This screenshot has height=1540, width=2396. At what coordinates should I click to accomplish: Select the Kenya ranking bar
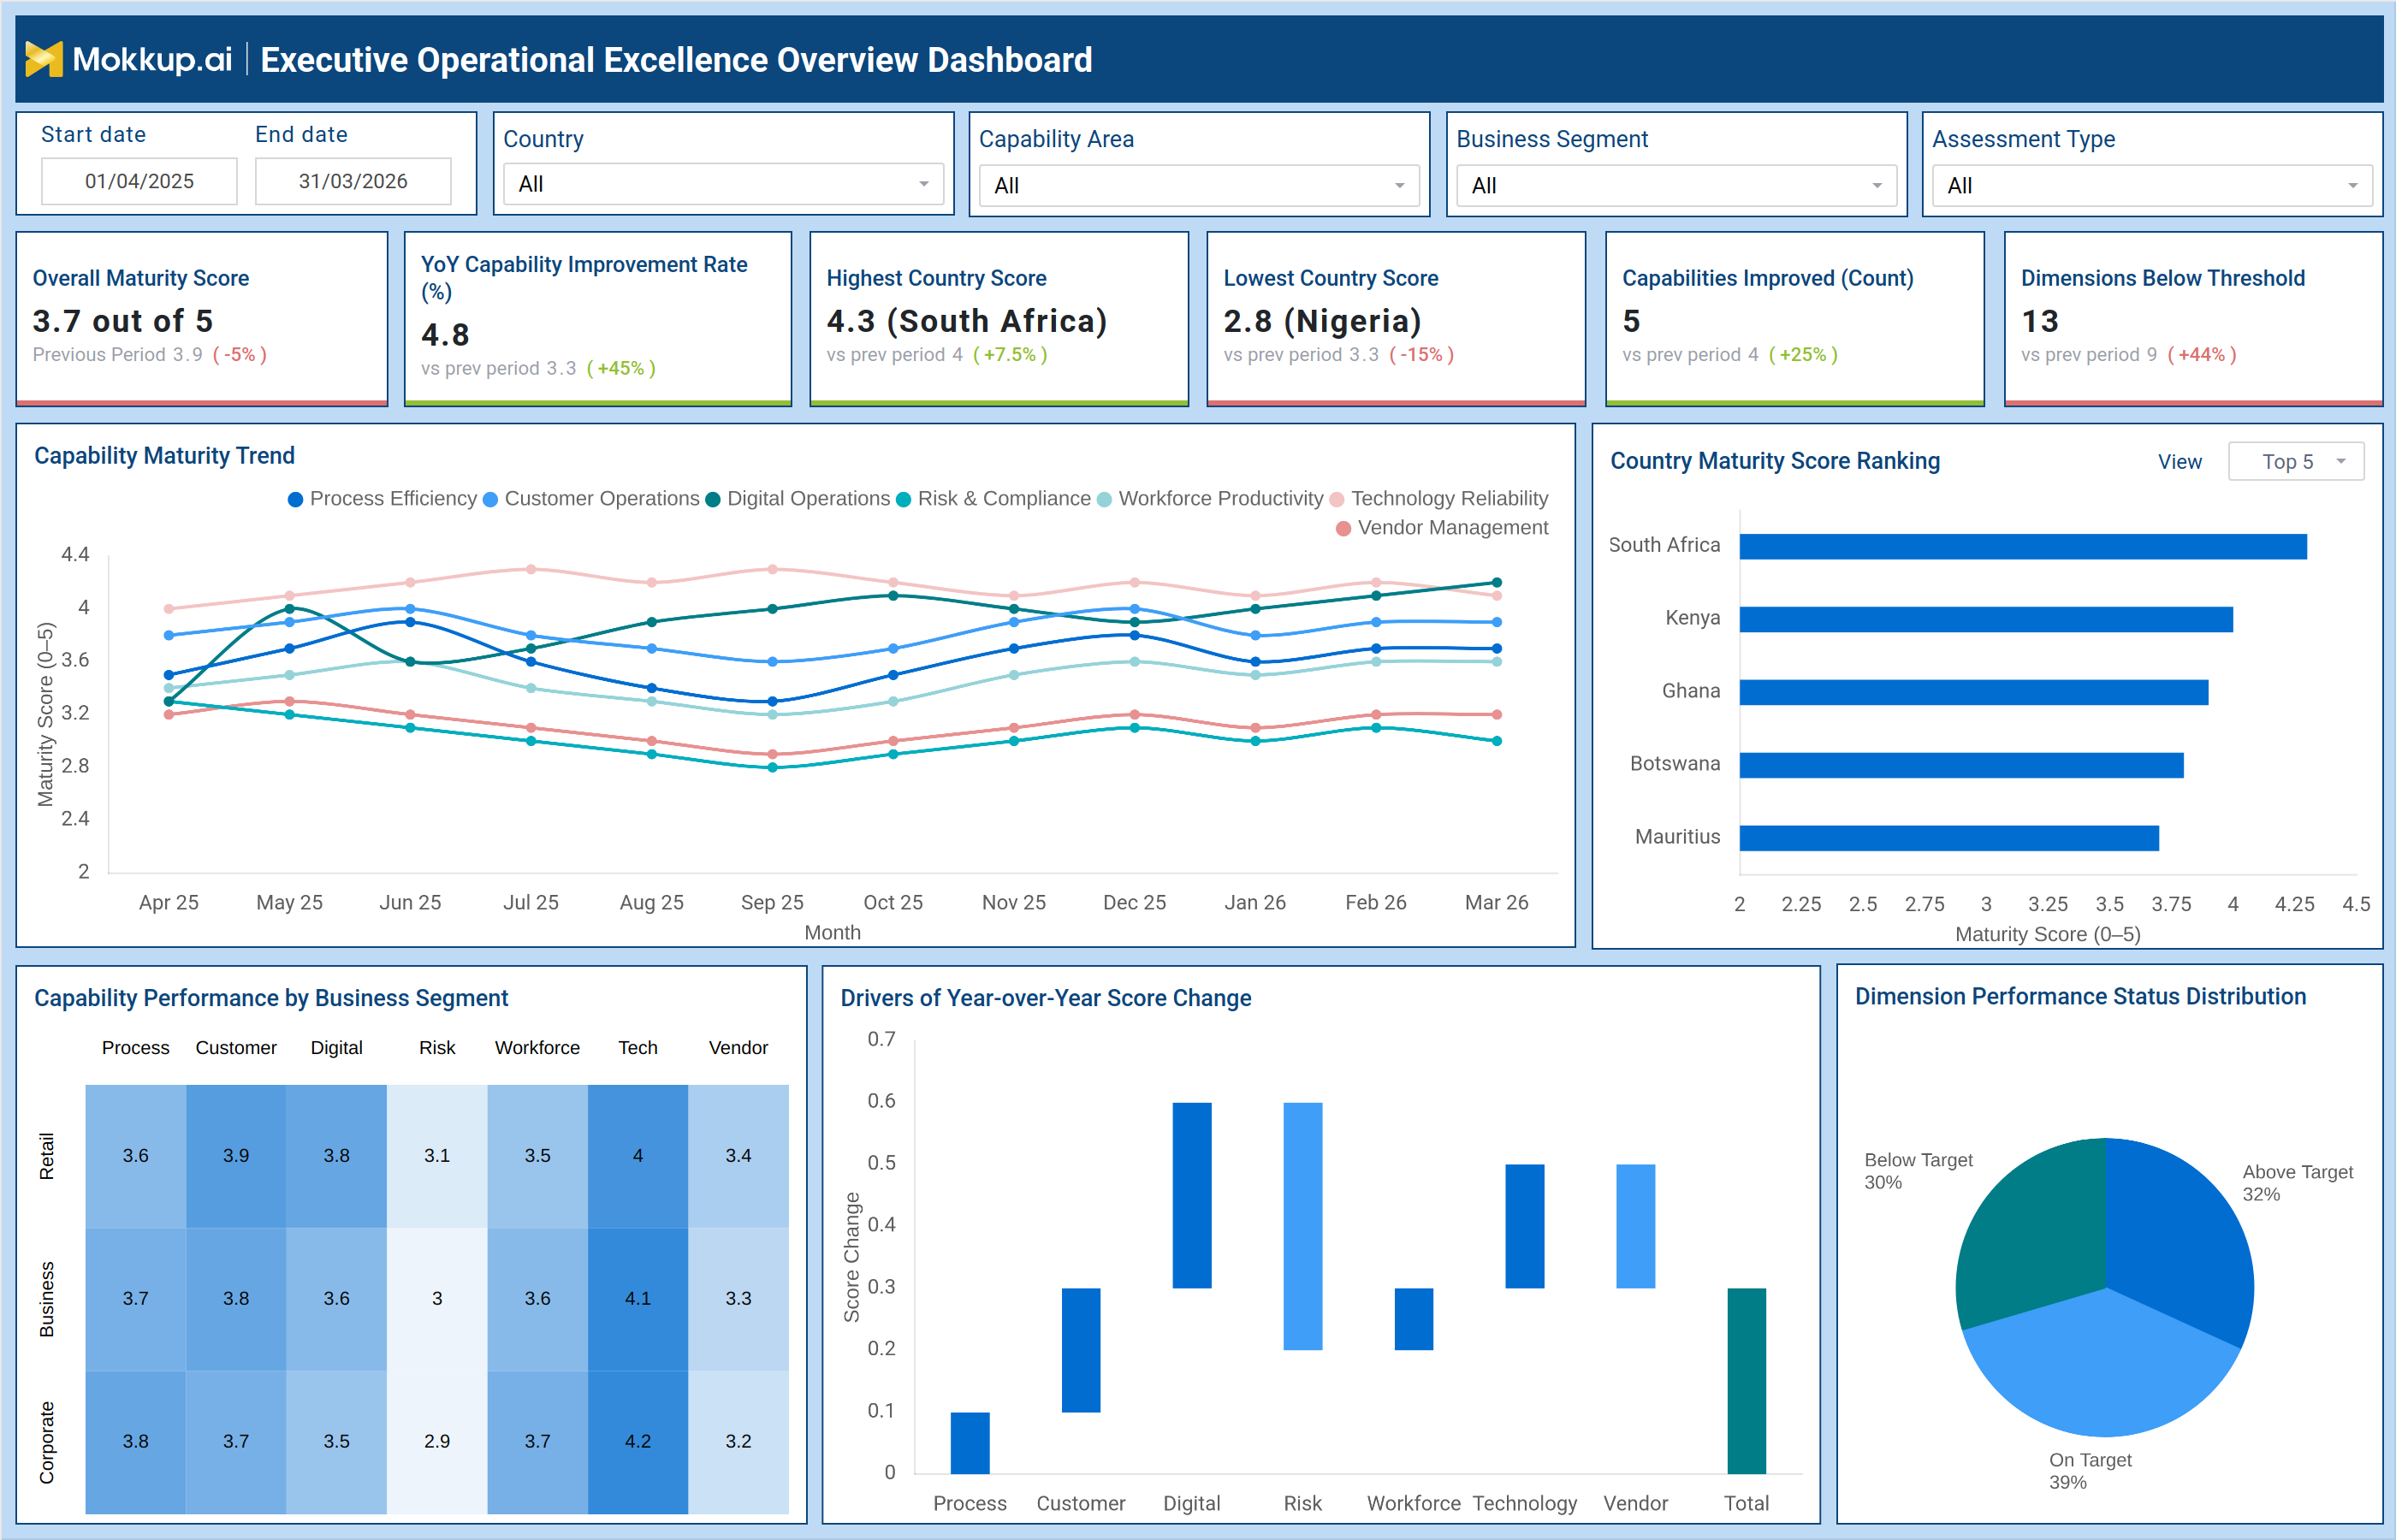pos(1986,619)
